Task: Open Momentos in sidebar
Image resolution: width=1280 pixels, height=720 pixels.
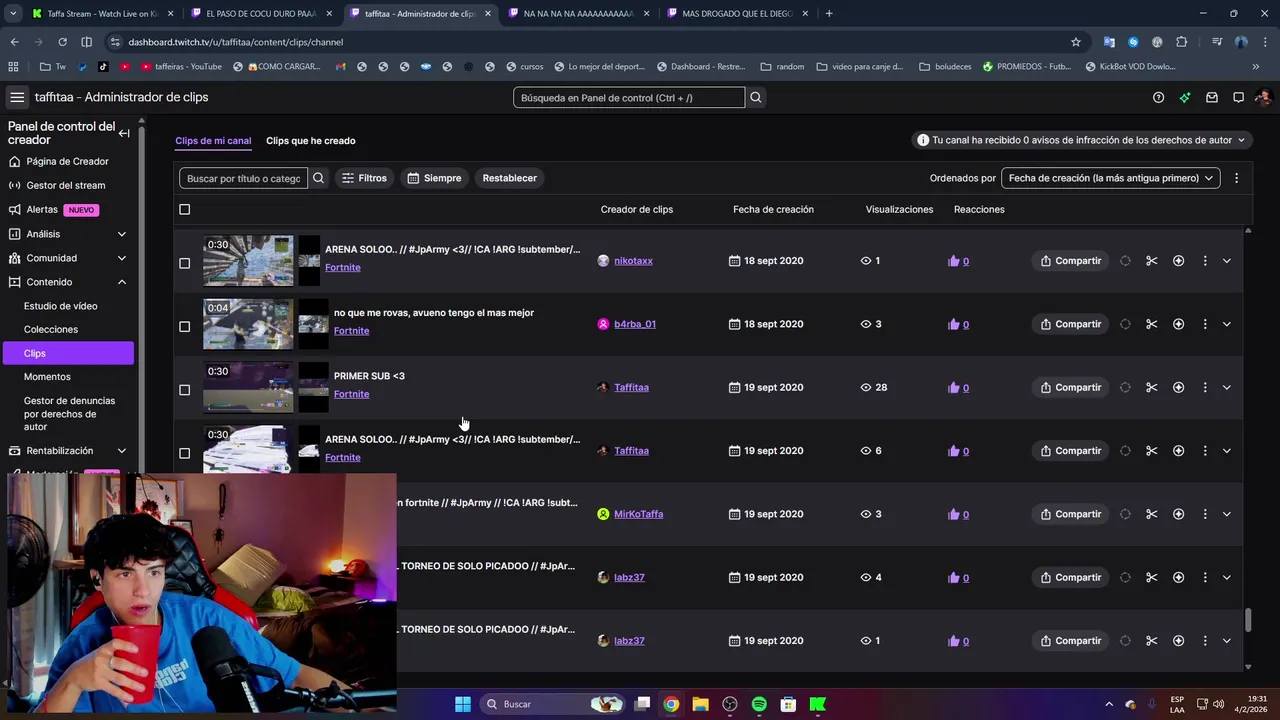Action: pos(47,377)
